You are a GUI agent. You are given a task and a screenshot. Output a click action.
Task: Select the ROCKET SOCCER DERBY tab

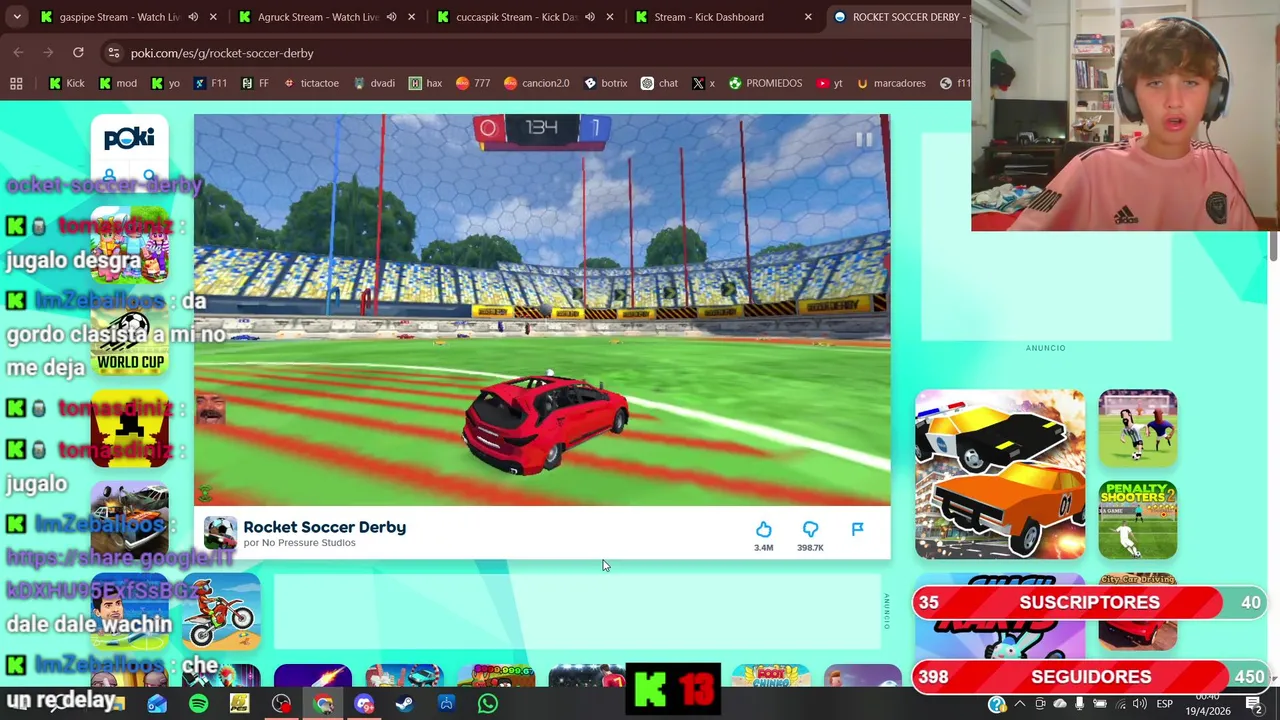click(898, 17)
